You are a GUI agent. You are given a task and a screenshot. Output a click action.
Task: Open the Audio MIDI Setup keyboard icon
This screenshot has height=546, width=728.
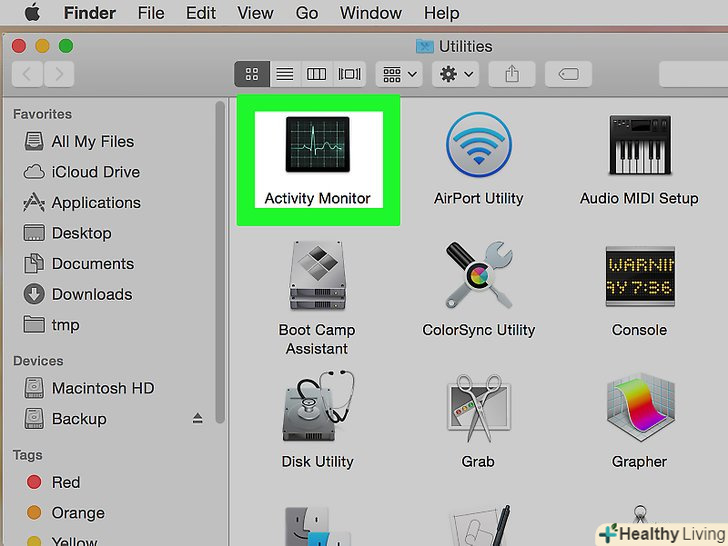pos(640,144)
